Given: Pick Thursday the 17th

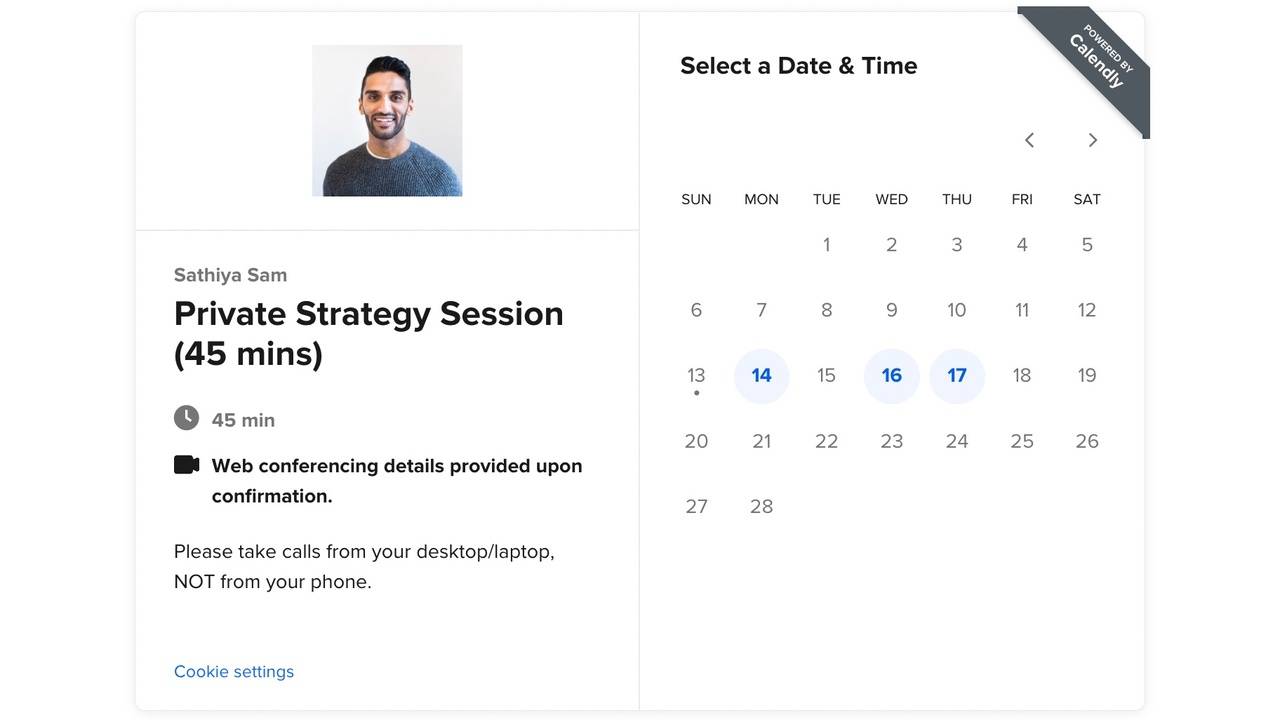Looking at the screenshot, I should point(957,376).
